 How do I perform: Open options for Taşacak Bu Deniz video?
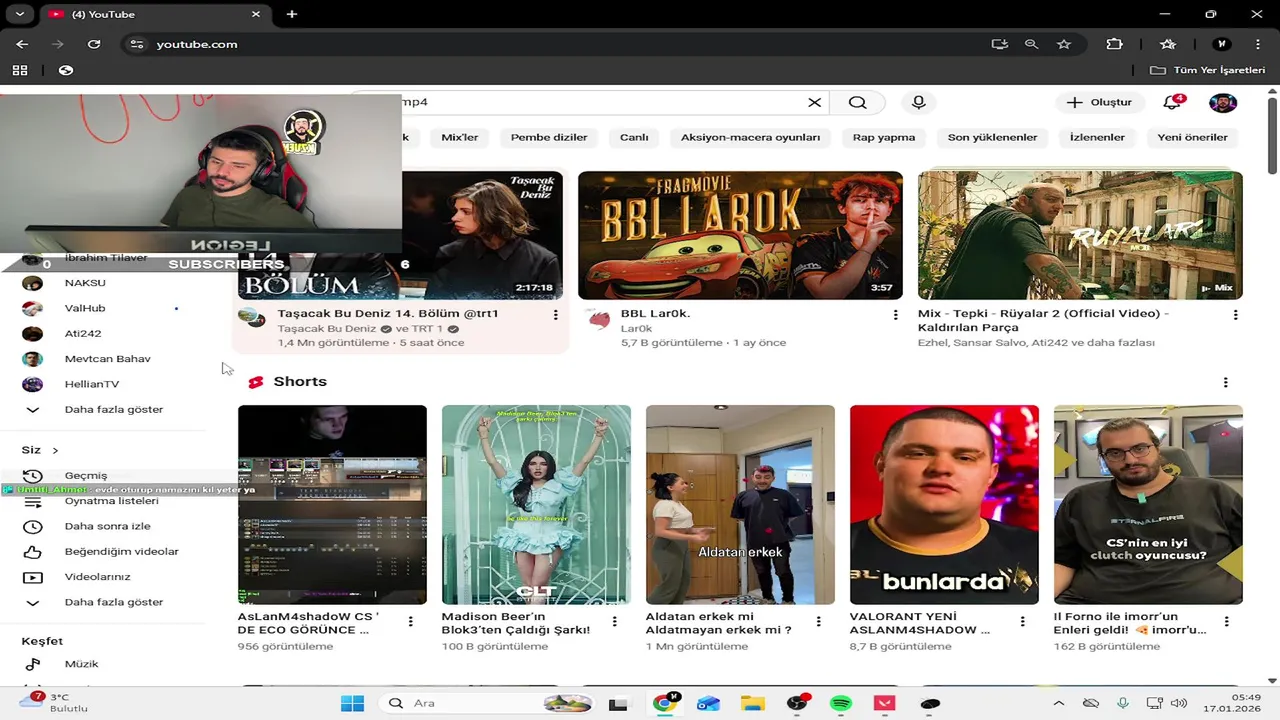point(555,315)
